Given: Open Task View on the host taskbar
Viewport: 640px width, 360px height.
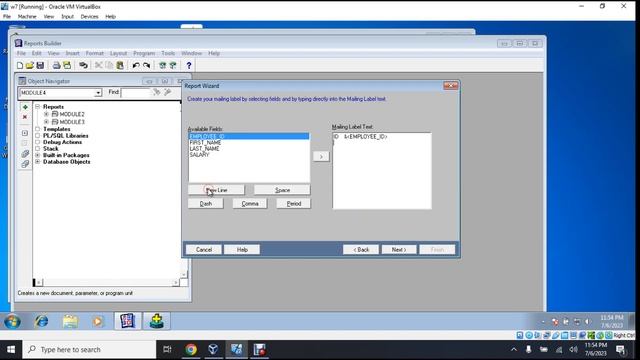Looking at the screenshot, I should click(x=167, y=349).
